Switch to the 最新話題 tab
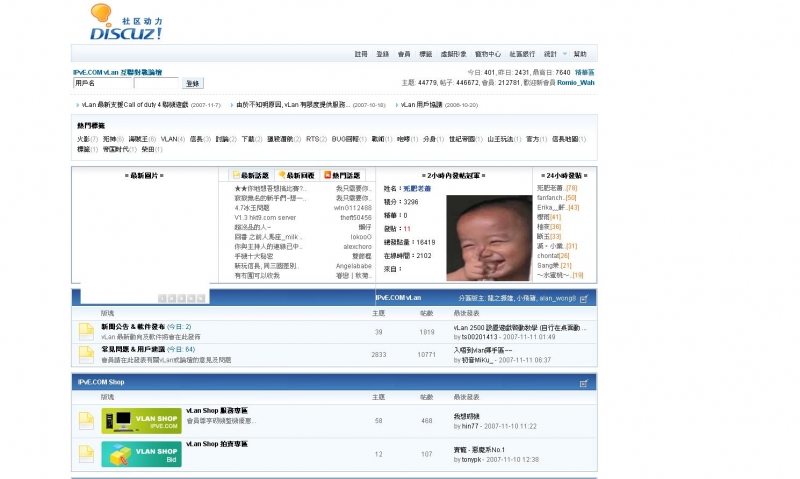The width and height of the screenshot is (800, 479). [252, 175]
